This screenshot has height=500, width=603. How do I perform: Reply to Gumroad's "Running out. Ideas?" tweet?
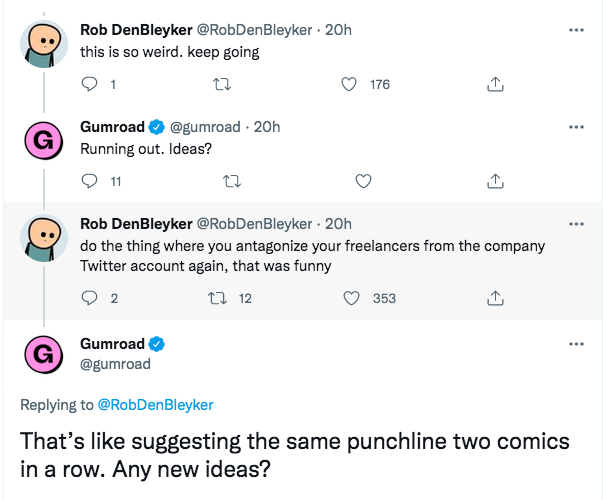pos(90,181)
